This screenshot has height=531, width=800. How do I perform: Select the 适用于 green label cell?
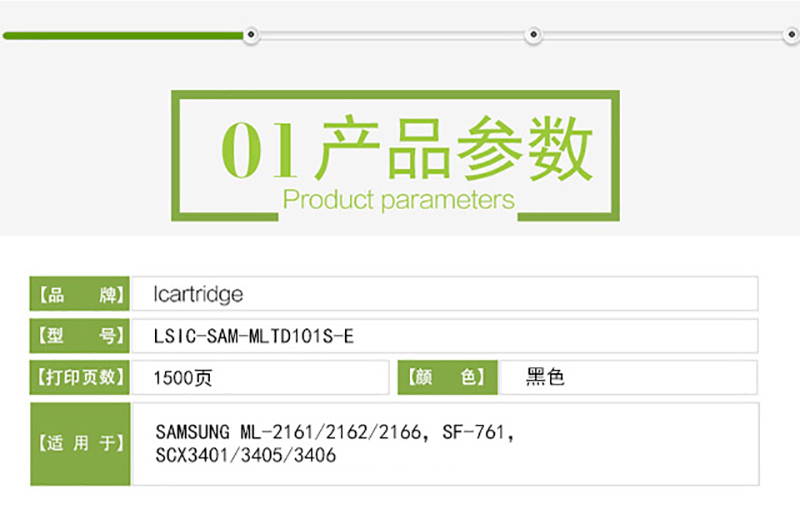pyautogui.click(x=80, y=444)
